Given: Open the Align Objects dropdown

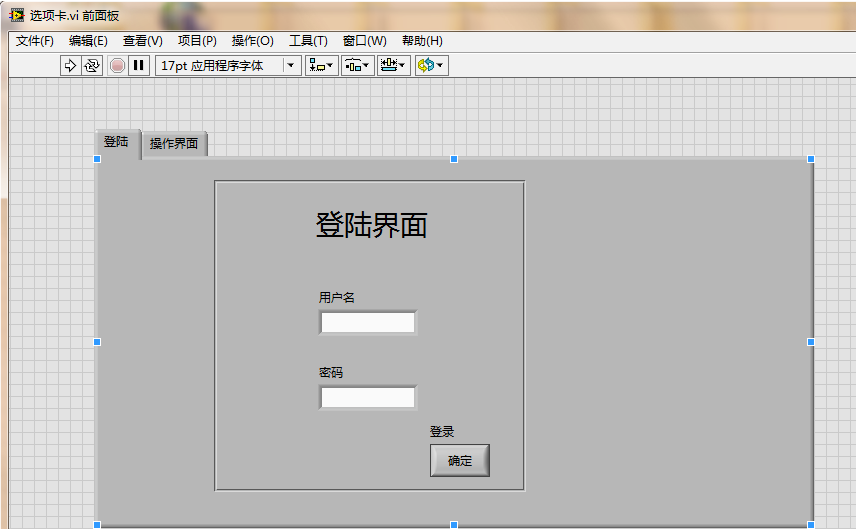Looking at the screenshot, I should [x=322, y=66].
